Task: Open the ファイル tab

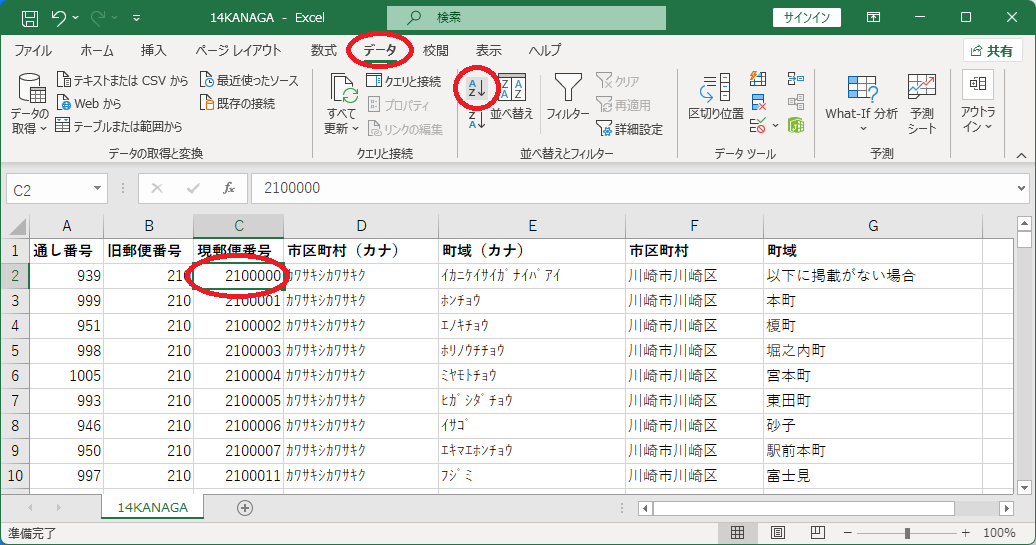Action: [33, 51]
